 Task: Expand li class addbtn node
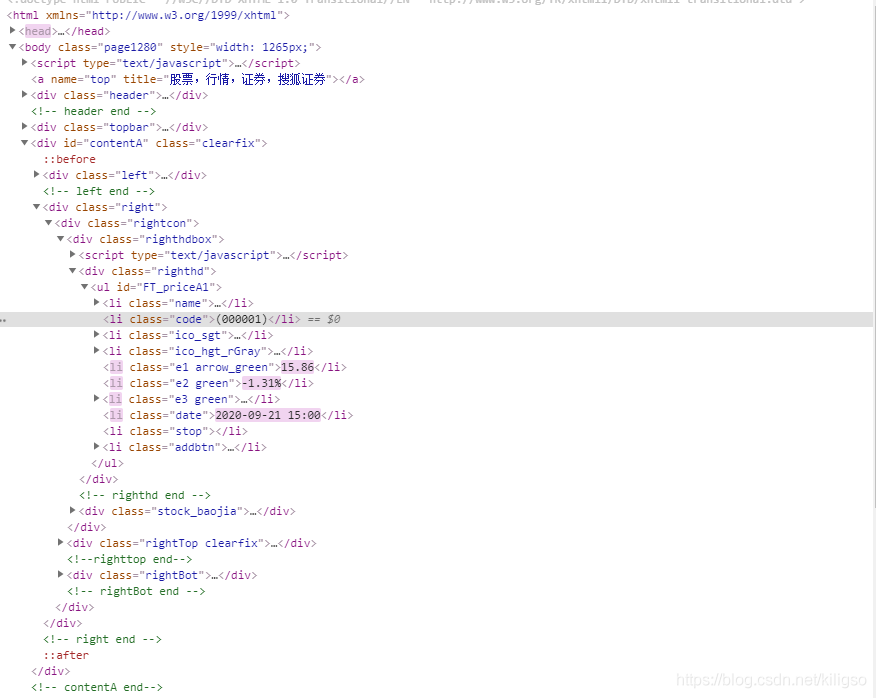[x=97, y=447]
